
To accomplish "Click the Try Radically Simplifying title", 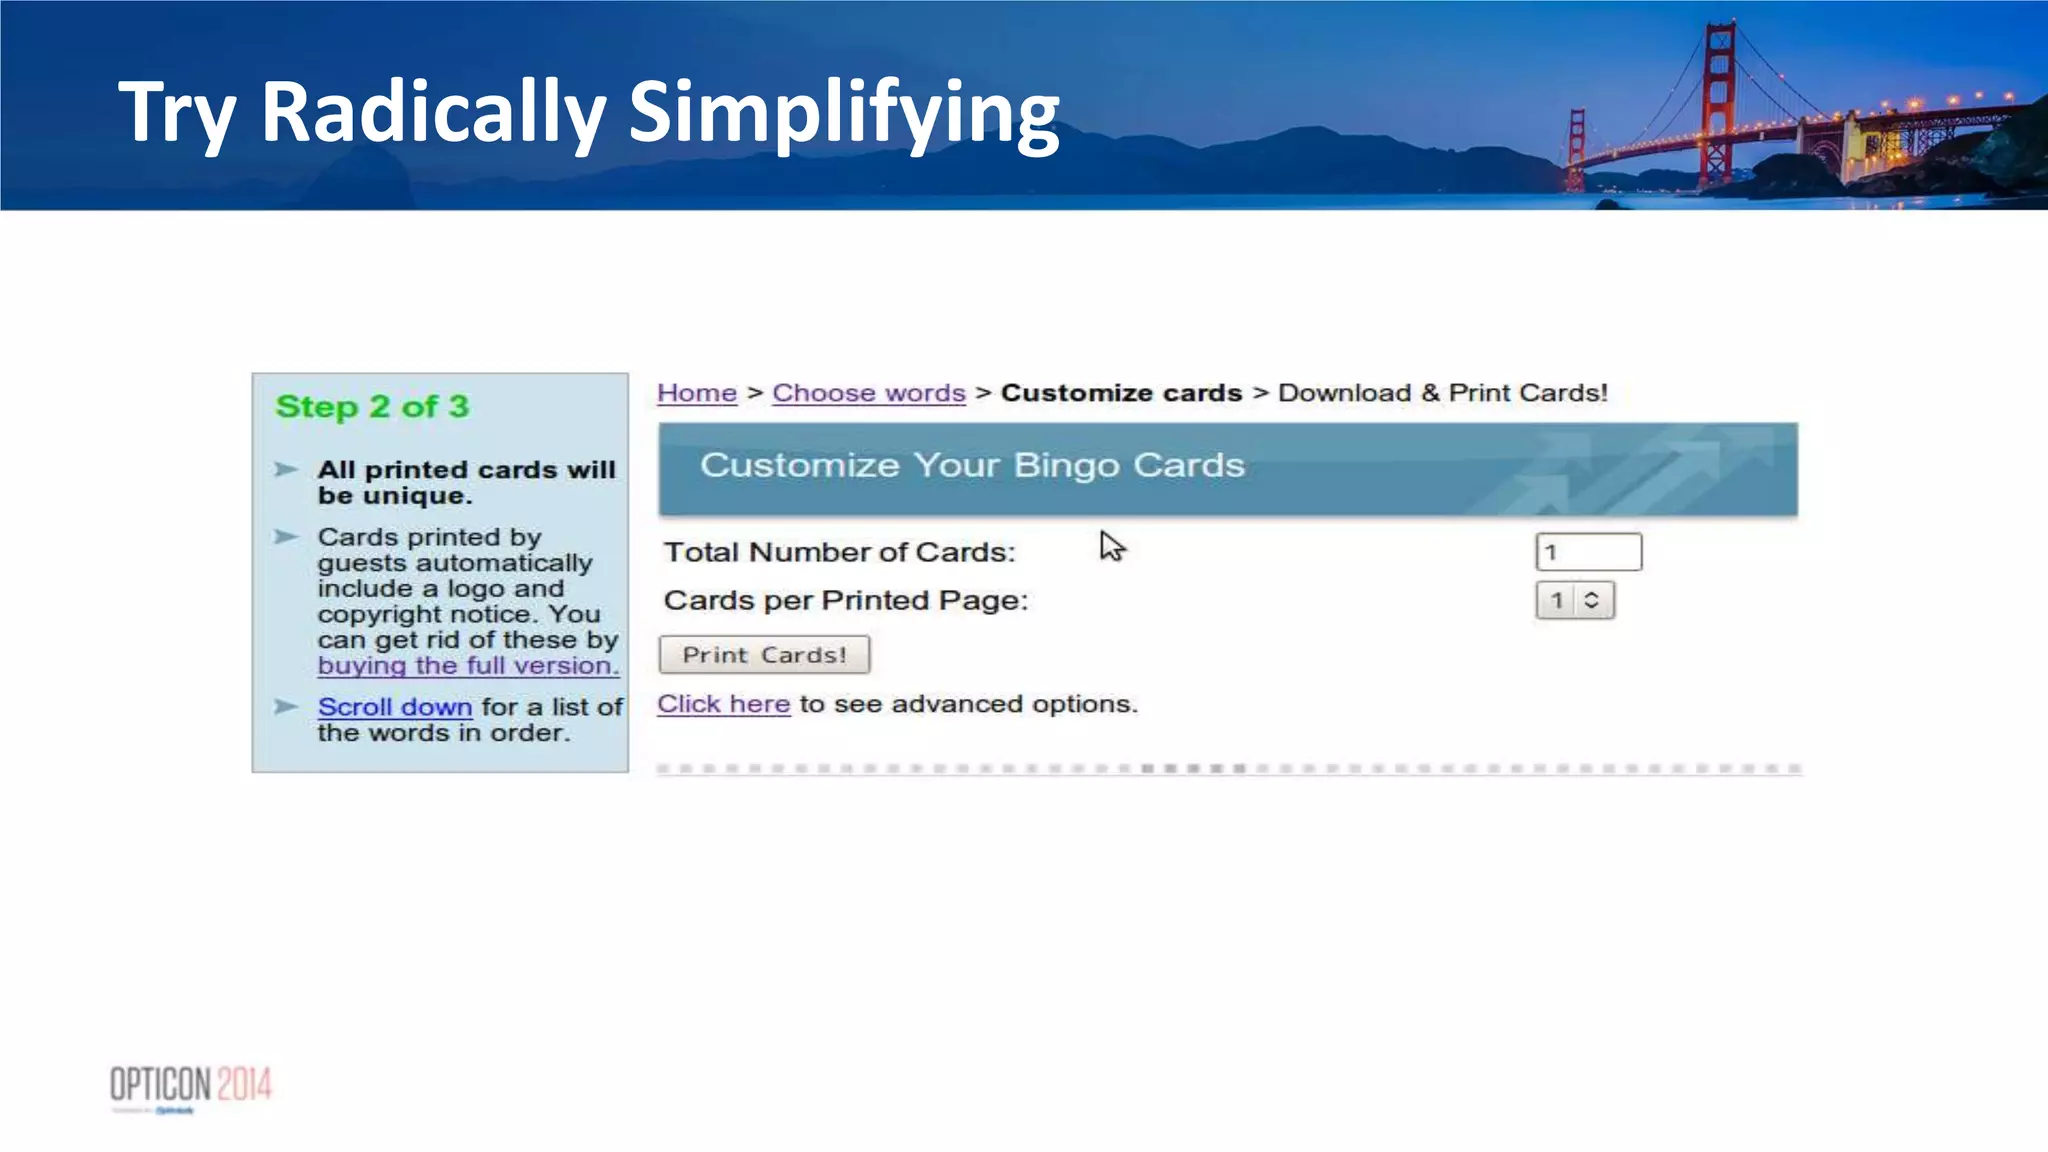I will coord(588,111).
